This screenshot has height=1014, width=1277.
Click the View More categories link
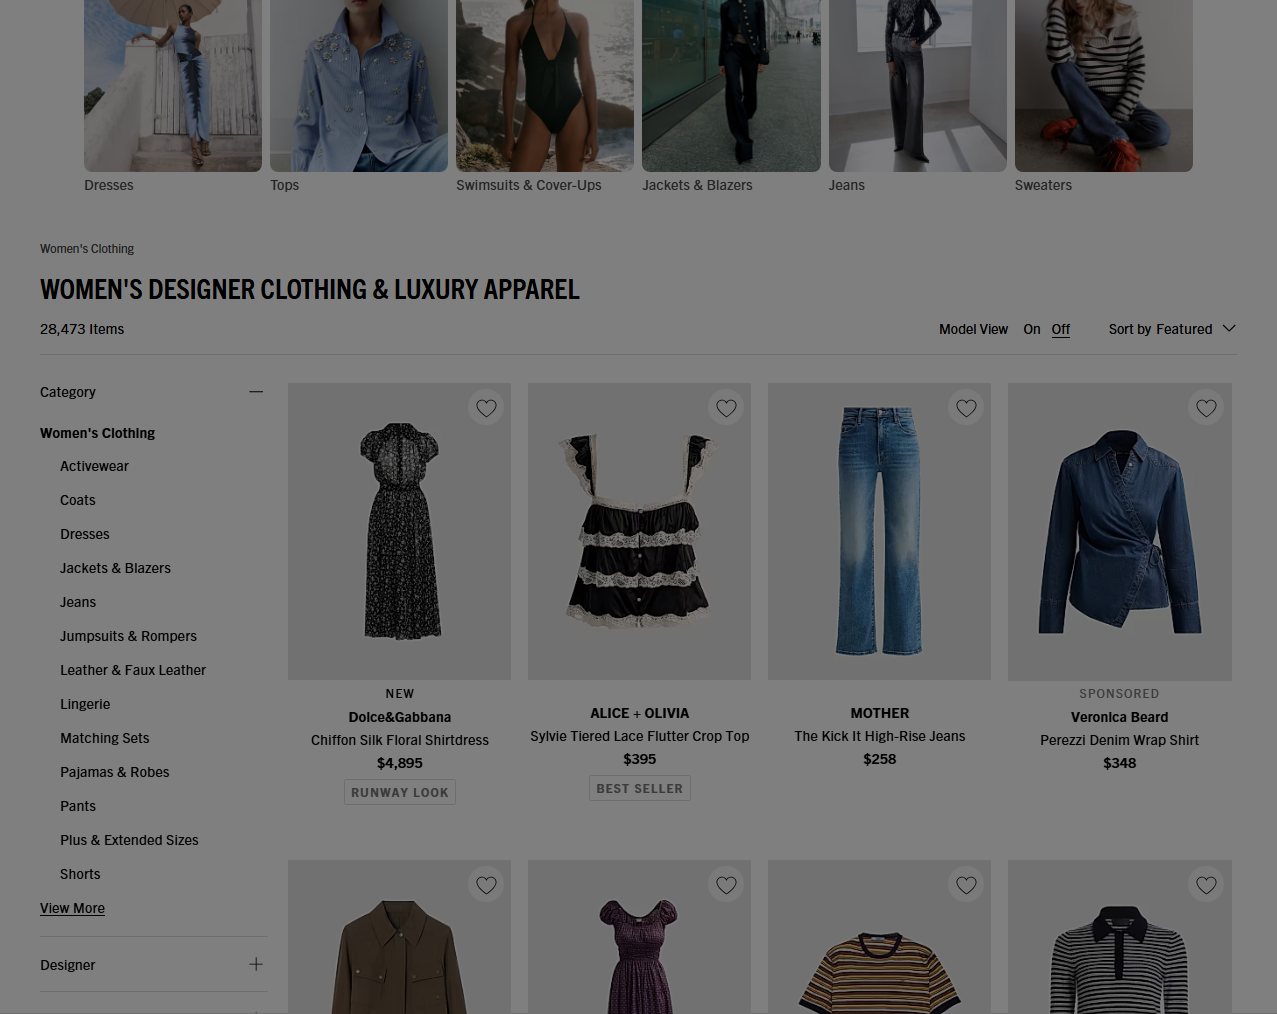pos(72,908)
